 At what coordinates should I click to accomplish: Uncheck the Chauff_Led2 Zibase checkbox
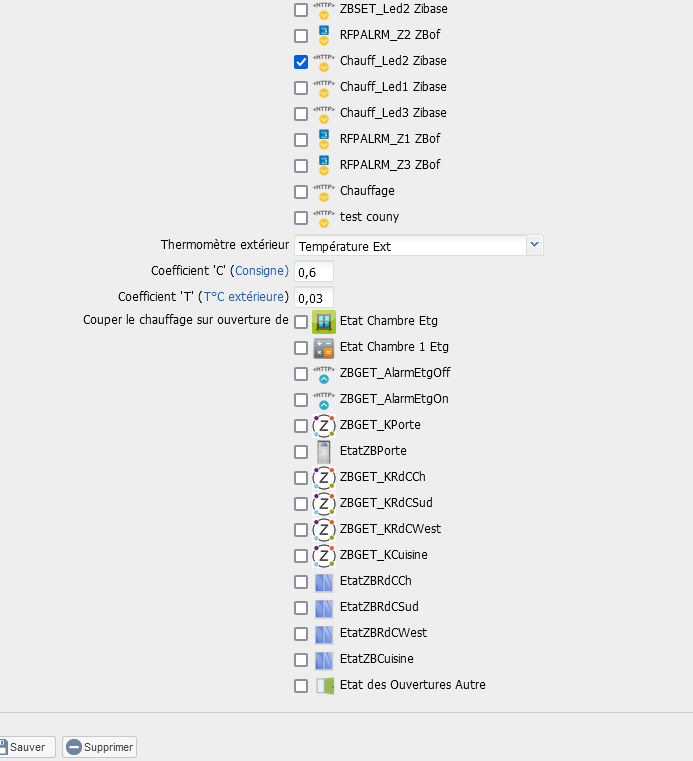tap(301, 62)
